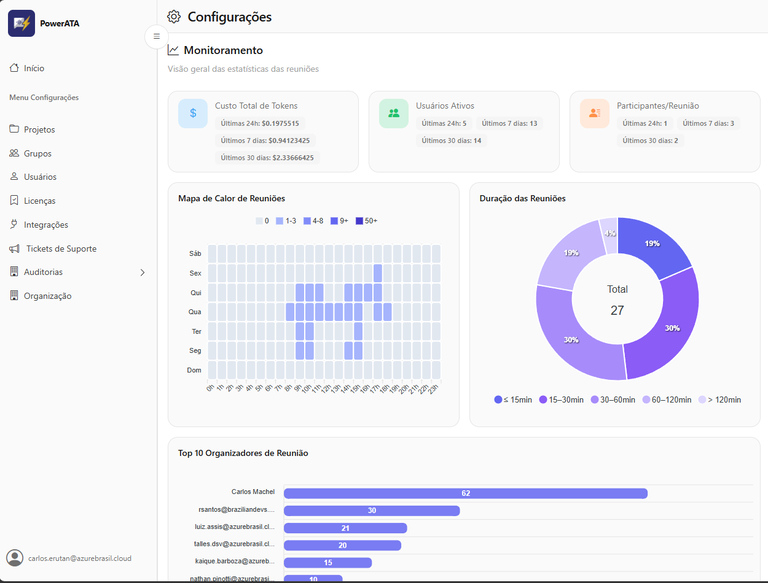Toggle the 15–30min duration legend
The height and width of the screenshot is (583, 768).
click(561, 400)
